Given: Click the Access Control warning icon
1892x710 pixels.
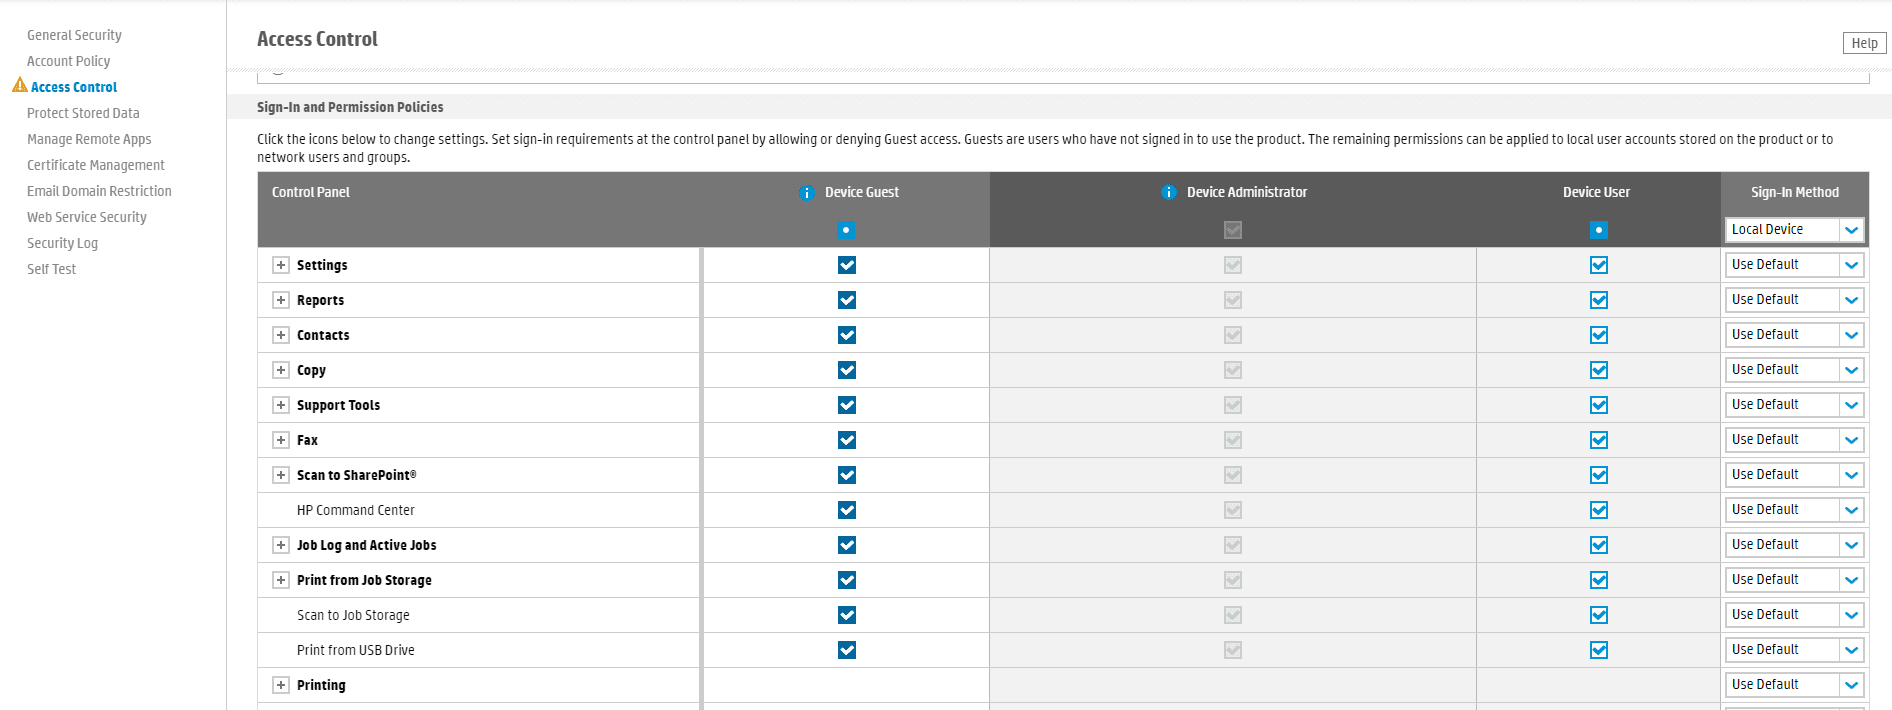Looking at the screenshot, I should pos(19,86).
